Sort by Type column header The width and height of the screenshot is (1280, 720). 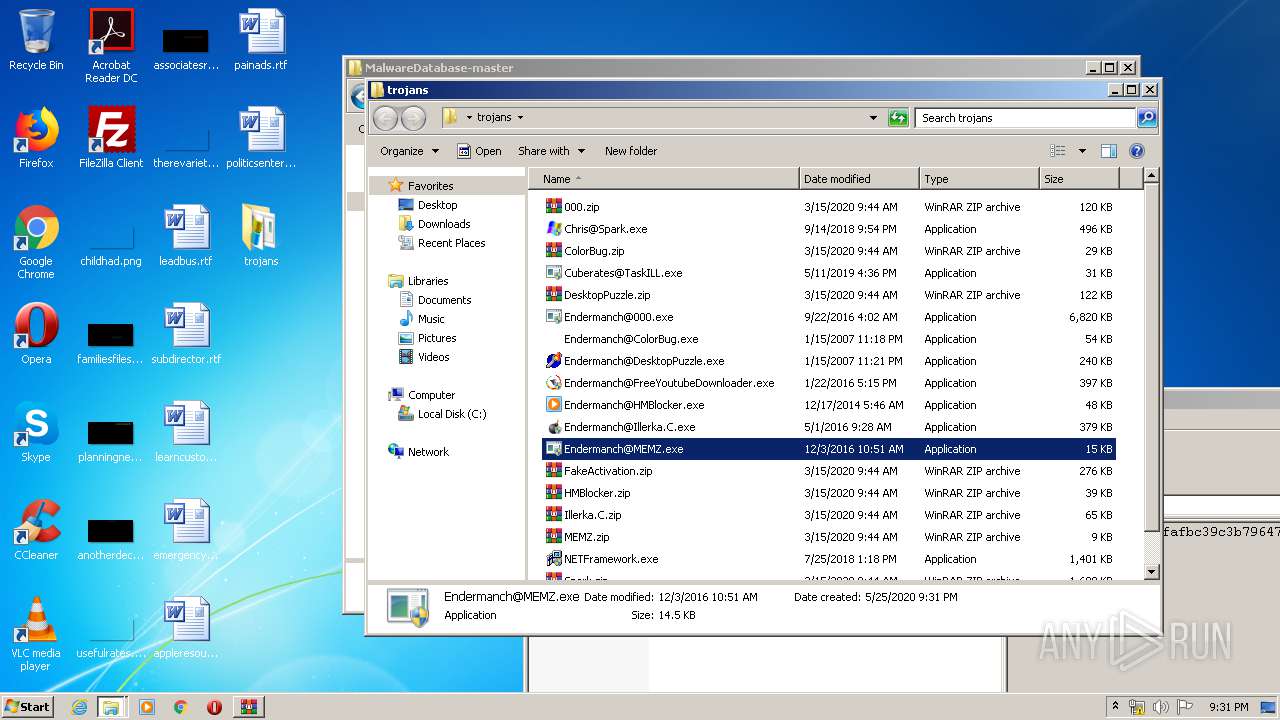979,179
